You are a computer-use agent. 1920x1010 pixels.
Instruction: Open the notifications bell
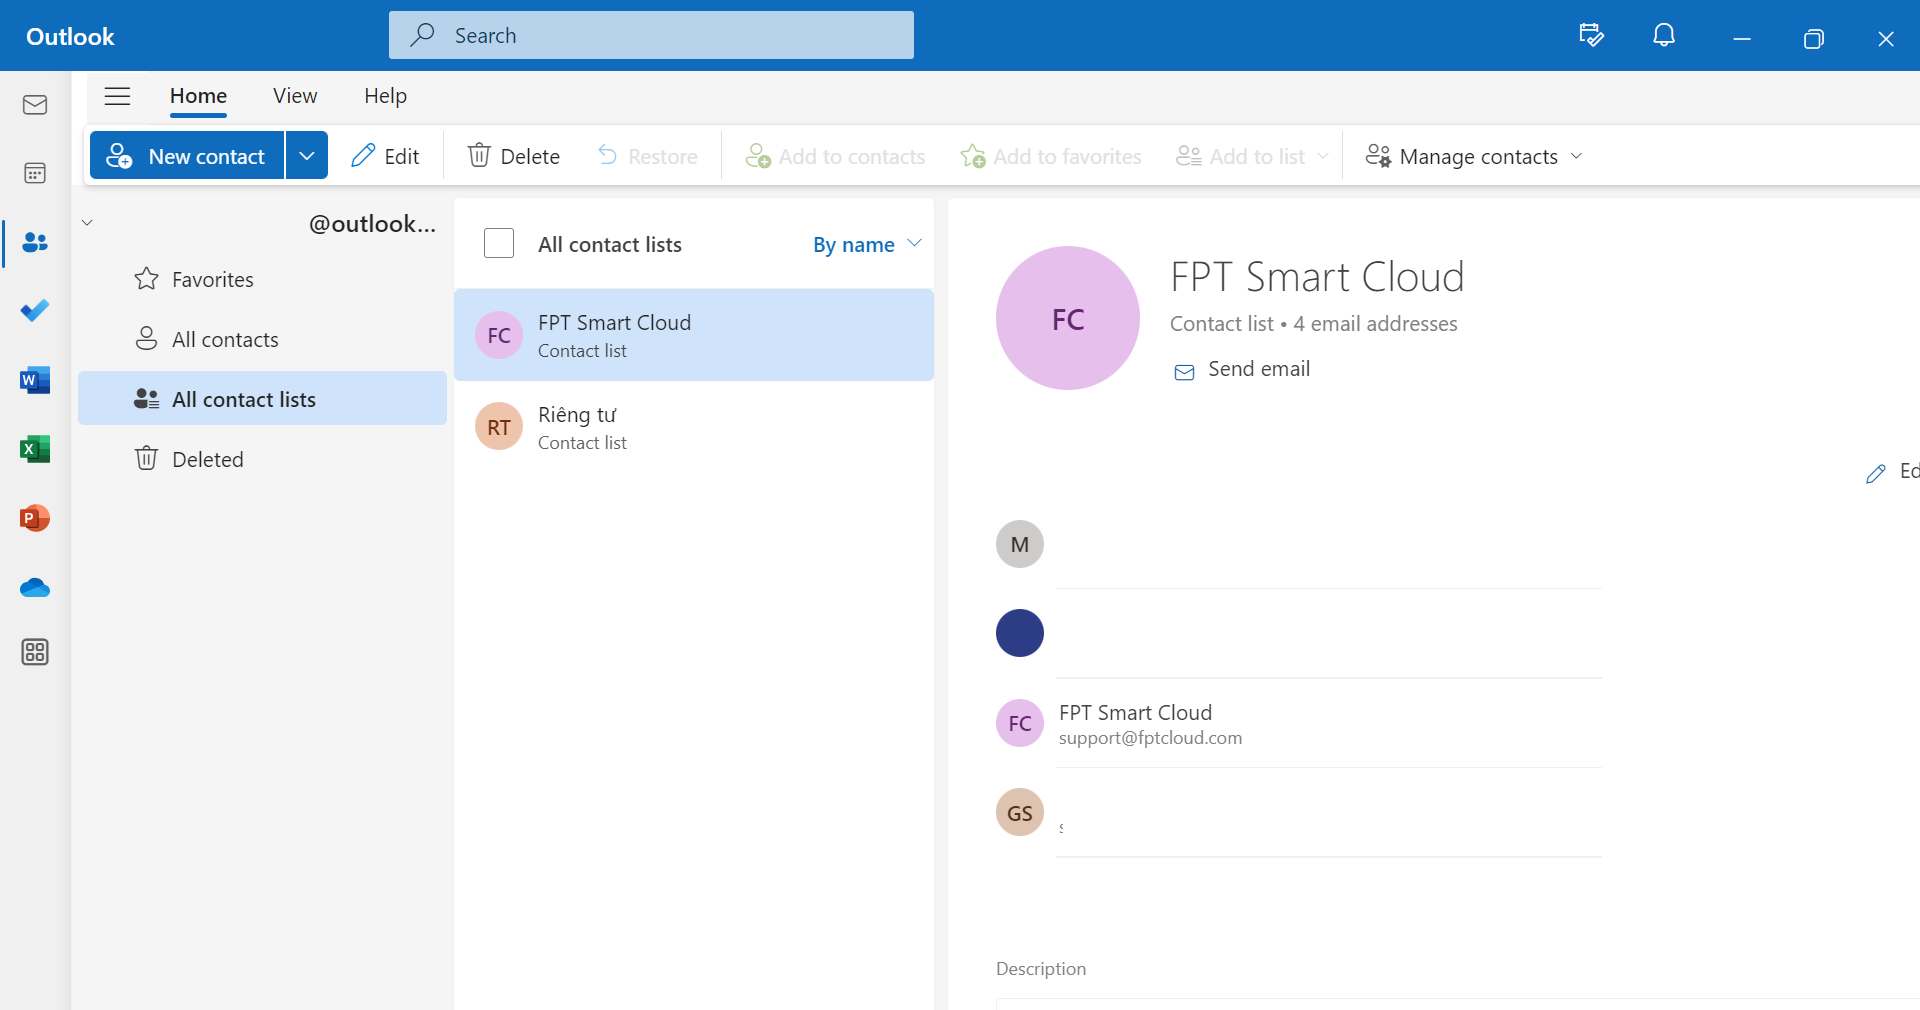point(1664,36)
